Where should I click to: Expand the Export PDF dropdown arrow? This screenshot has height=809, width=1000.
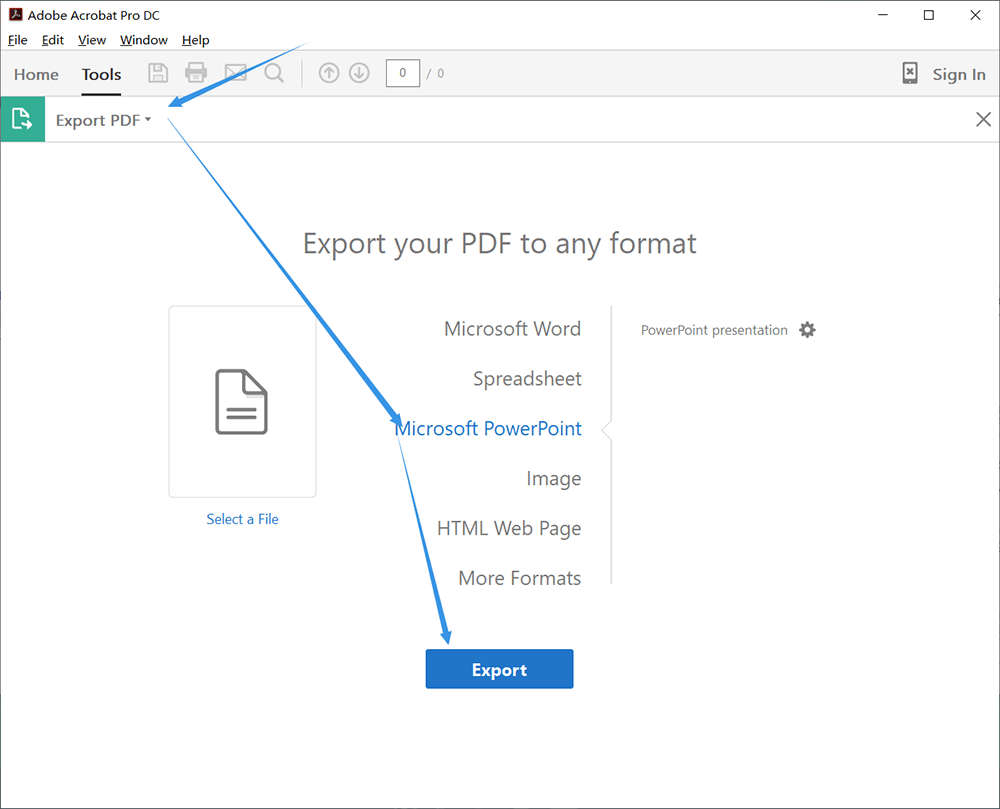tap(148, 120)
